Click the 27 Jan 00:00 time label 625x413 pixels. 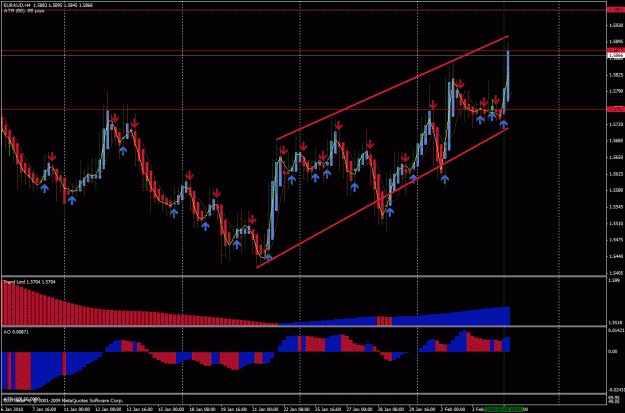(x=359, y=409)
